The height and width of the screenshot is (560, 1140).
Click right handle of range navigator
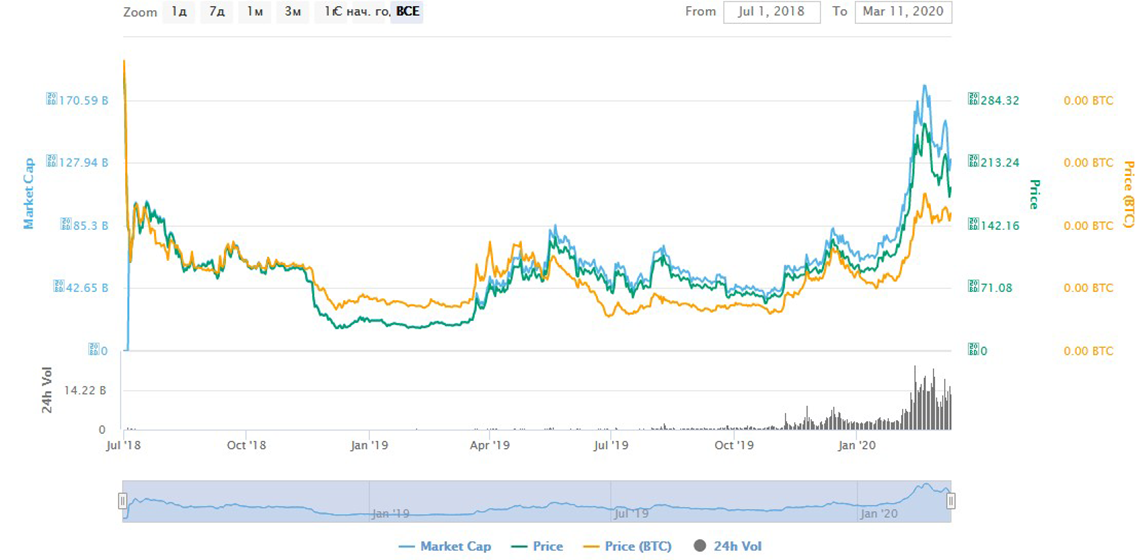point(951,501)
